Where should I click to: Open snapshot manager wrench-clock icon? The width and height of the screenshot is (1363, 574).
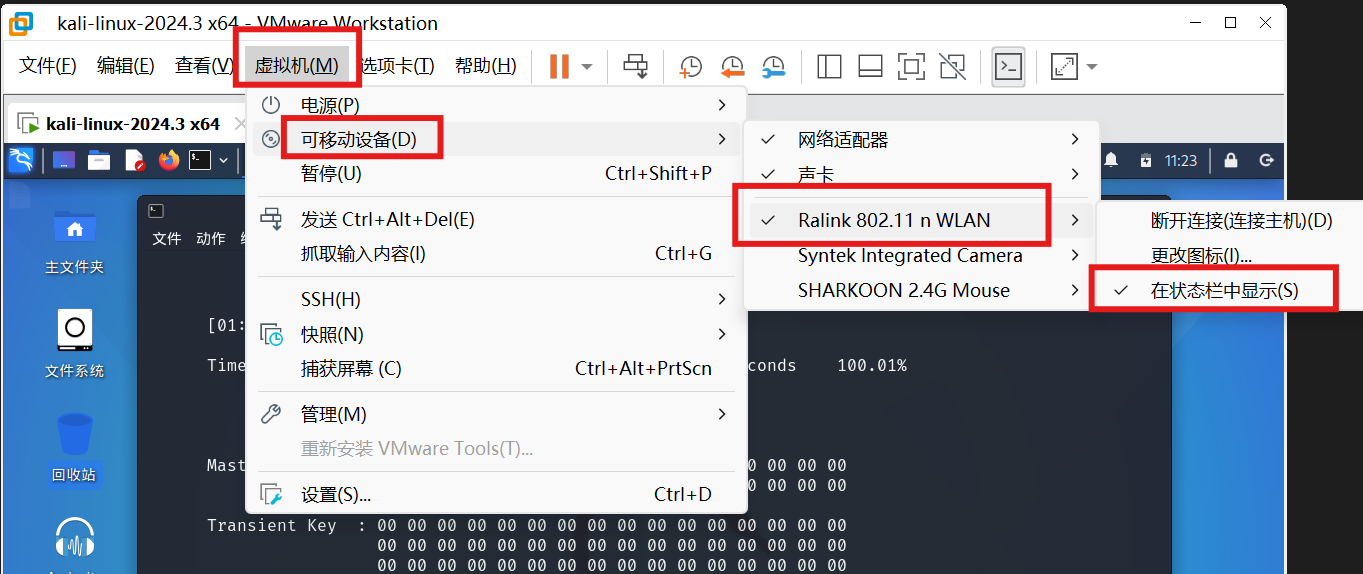(x=773, y=66)
